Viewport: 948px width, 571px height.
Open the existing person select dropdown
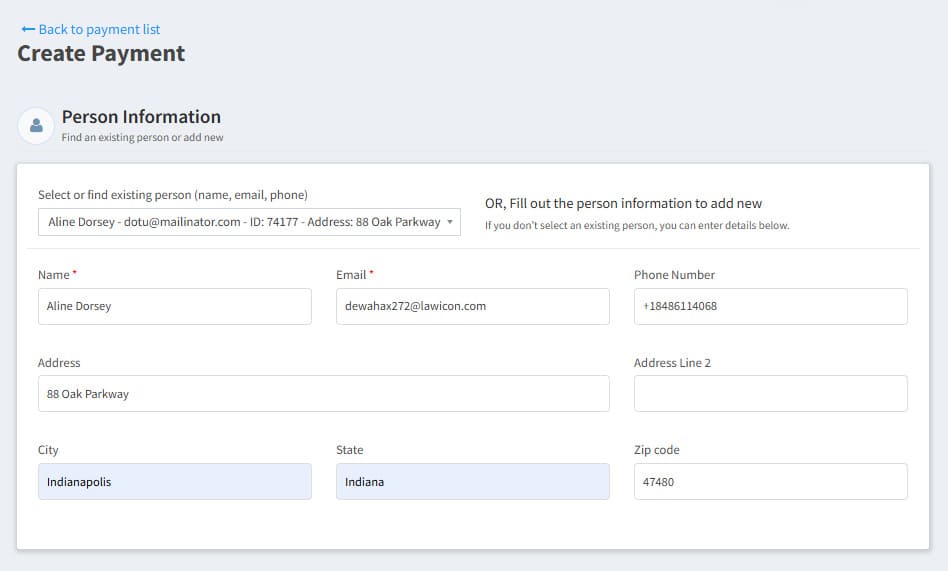click(249, 222)
